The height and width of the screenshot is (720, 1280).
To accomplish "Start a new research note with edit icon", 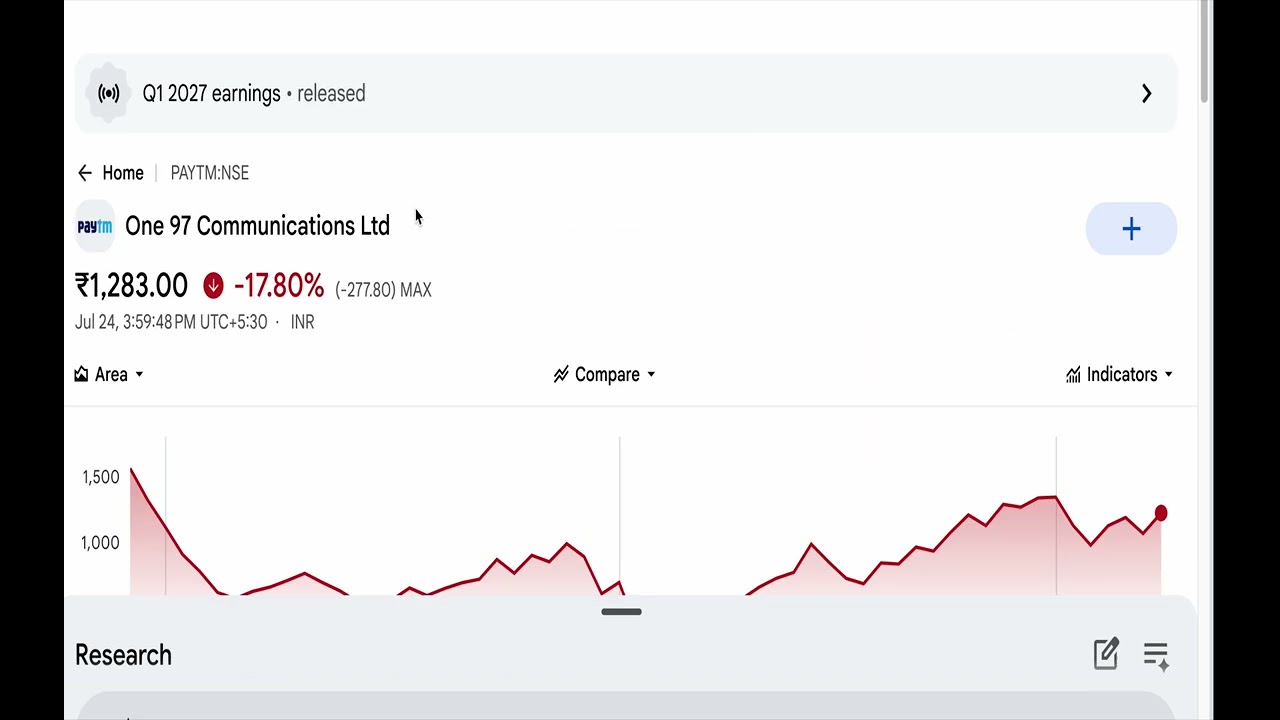I will (x=1106, y=654).
